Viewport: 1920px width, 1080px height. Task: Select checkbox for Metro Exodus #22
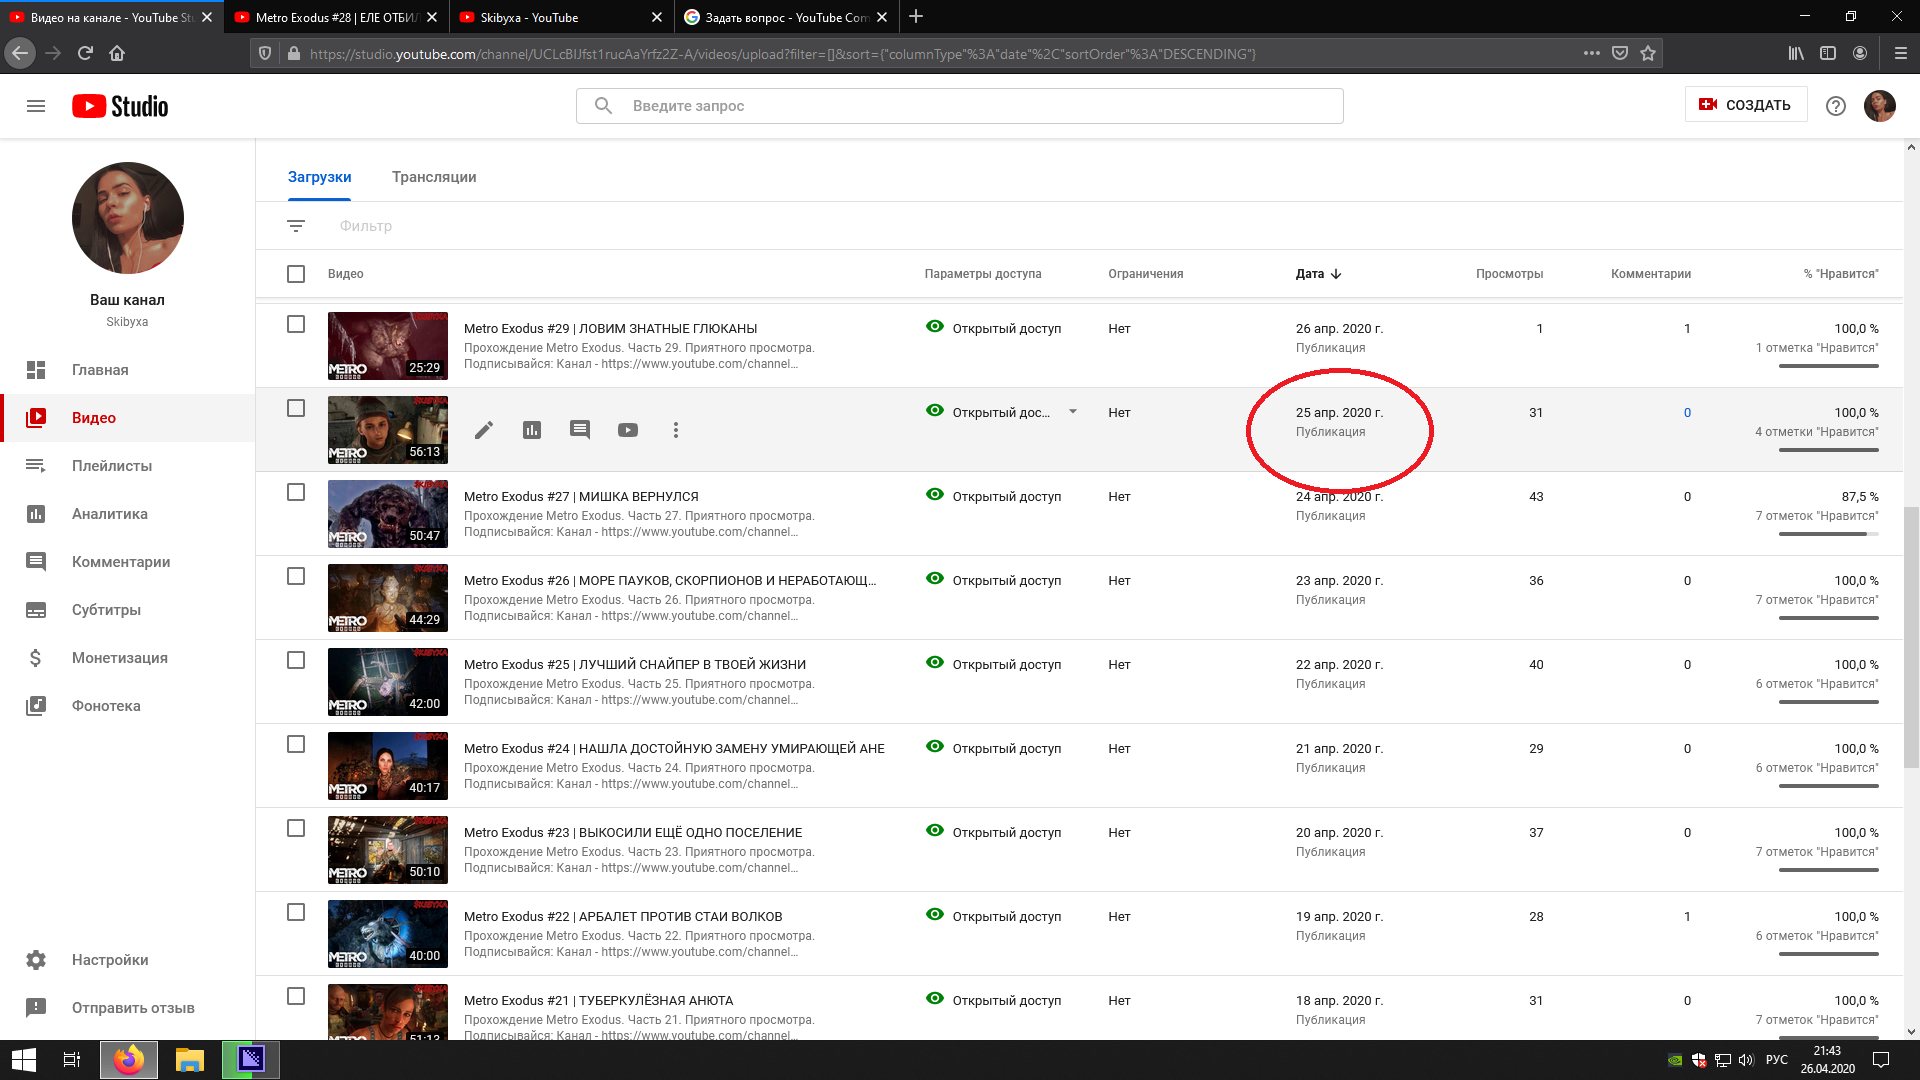click(296, 912)
